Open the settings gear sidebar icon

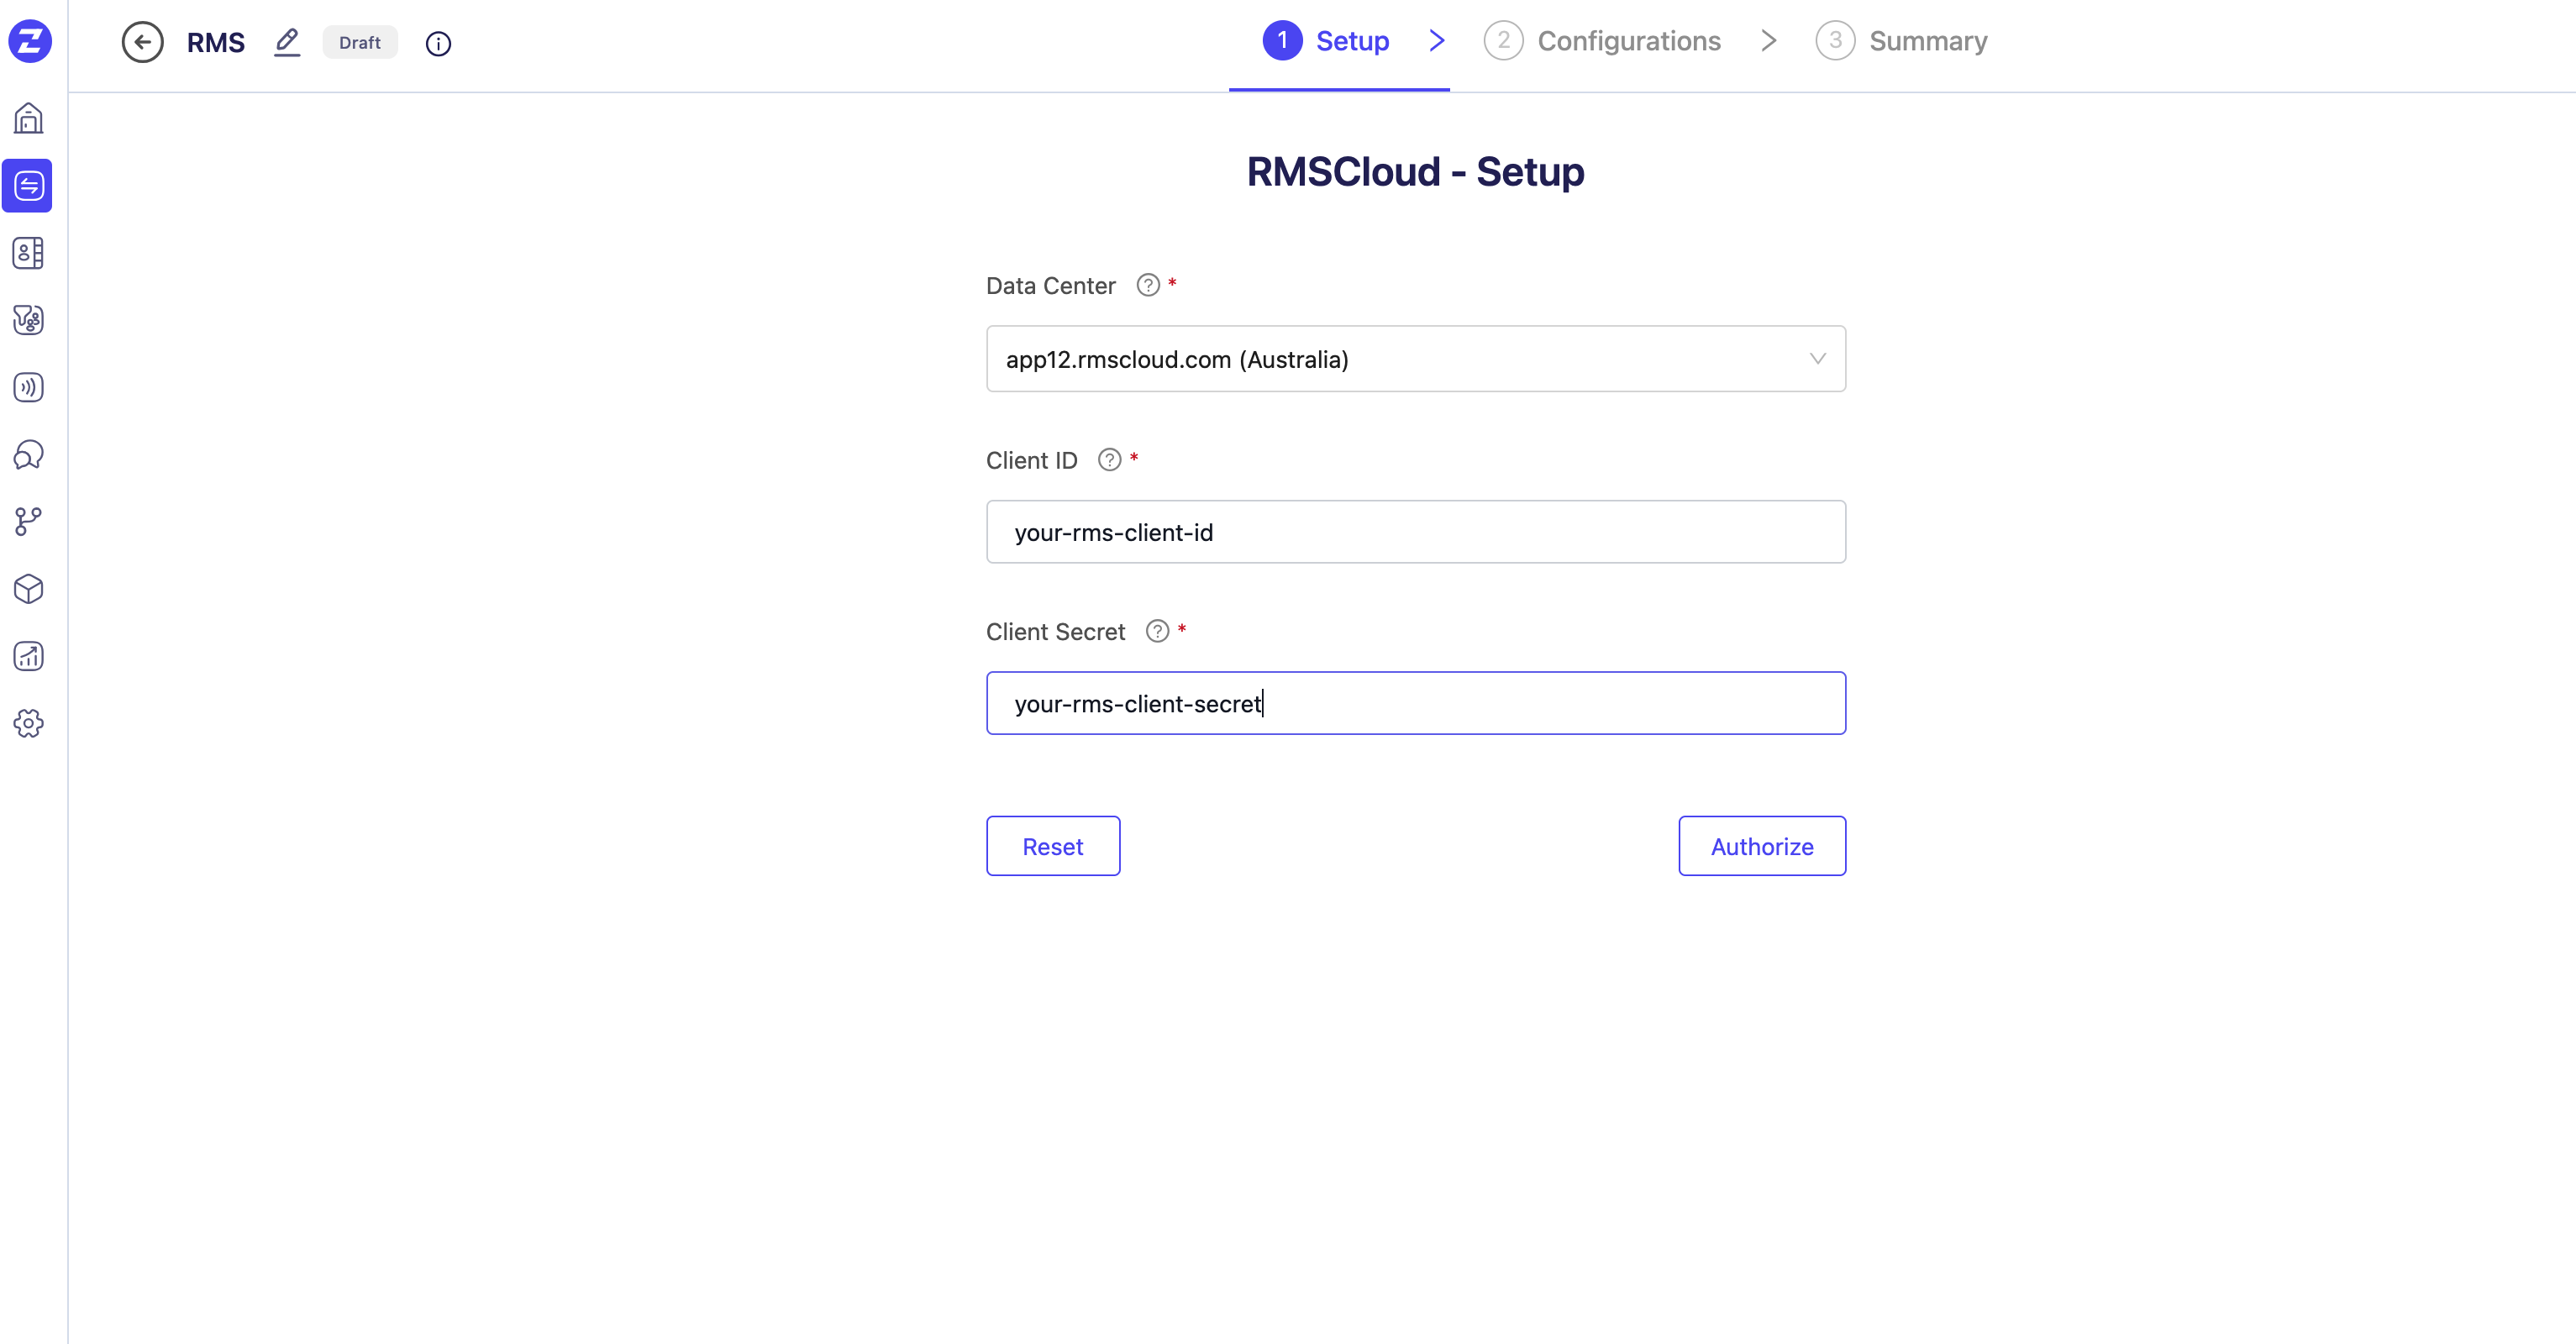[x=28, y=723]
